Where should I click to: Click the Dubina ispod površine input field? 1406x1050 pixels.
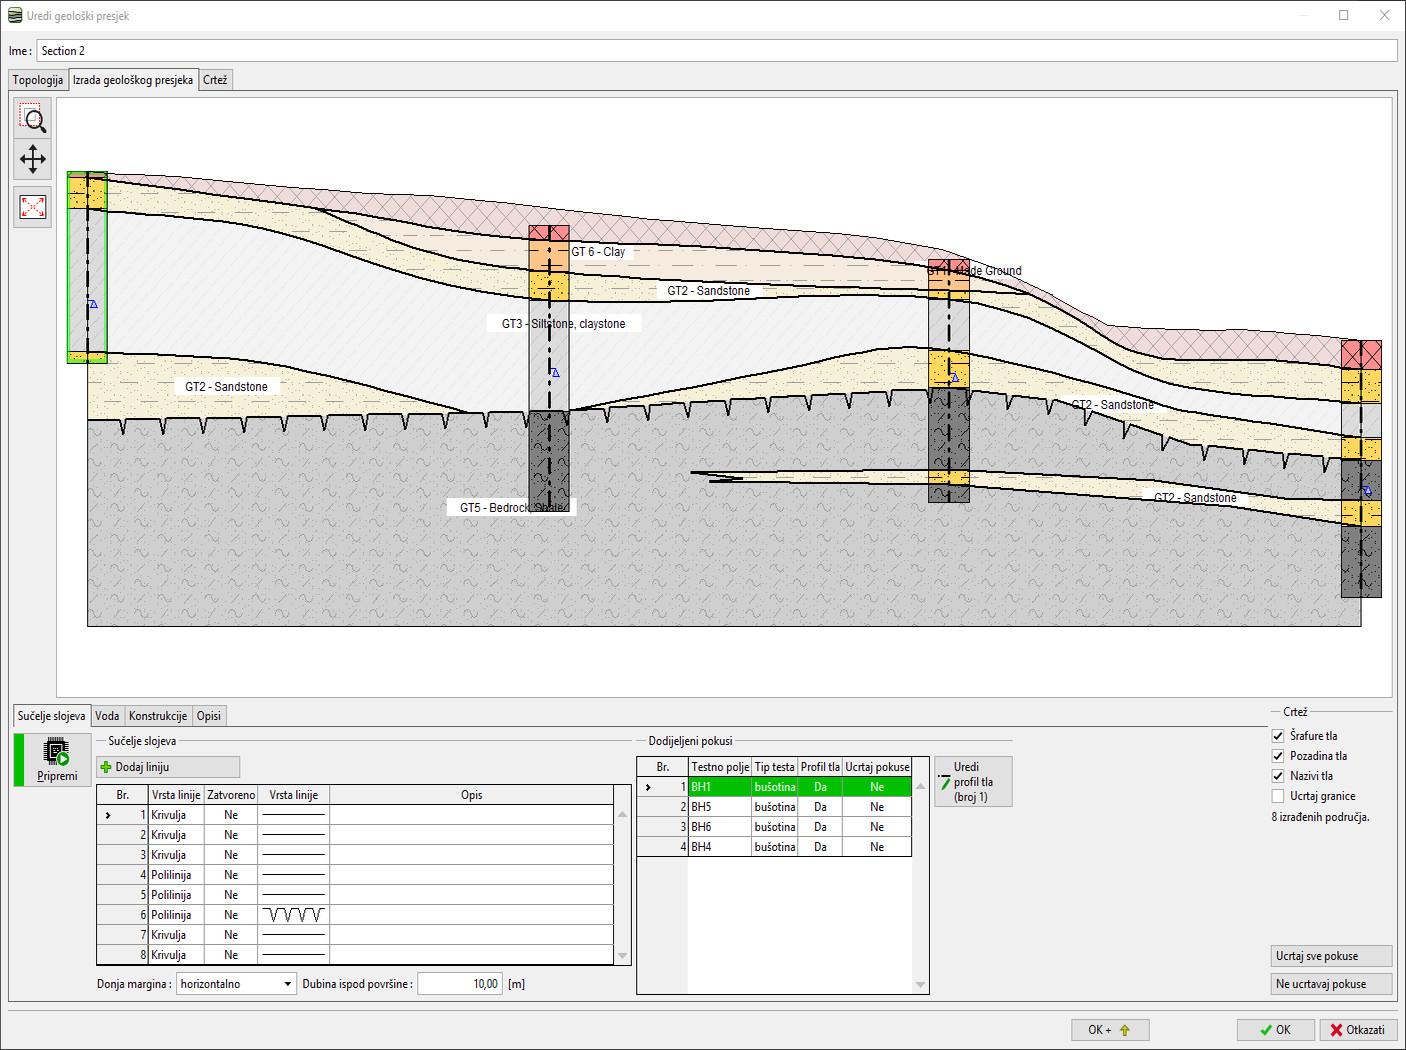[x=459, y=984]
